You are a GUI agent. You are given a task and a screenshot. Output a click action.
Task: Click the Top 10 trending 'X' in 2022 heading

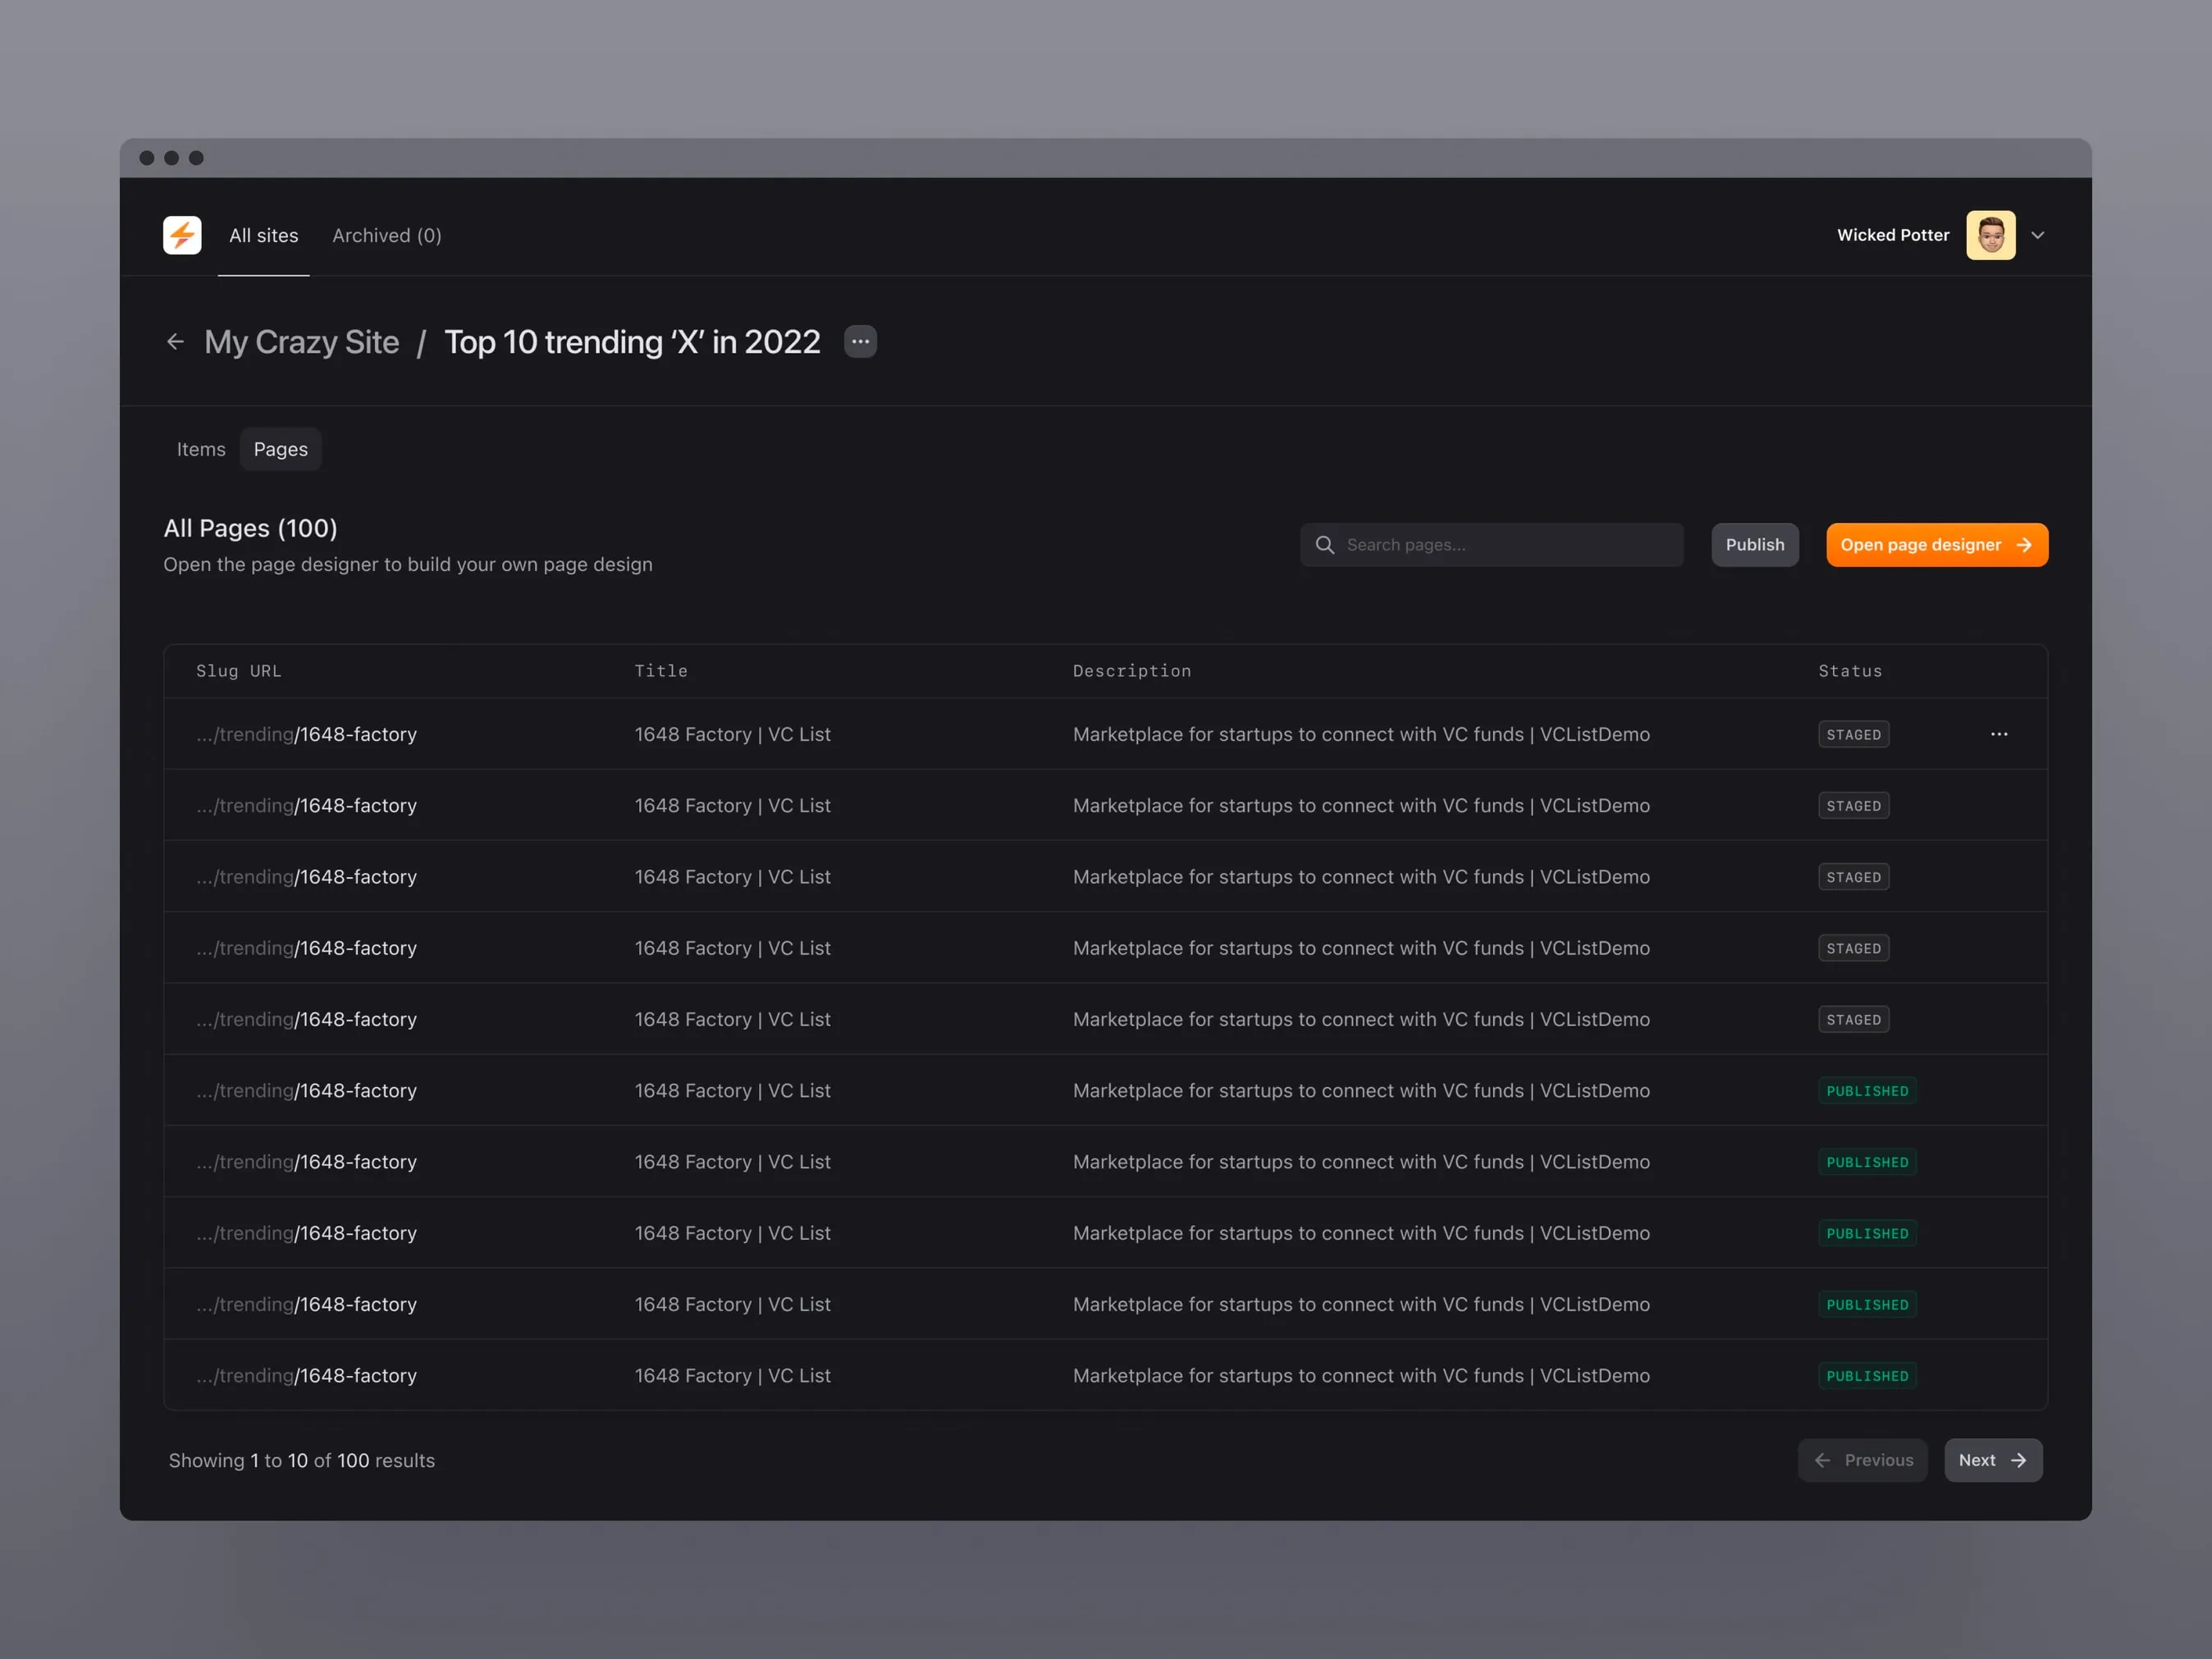(x=632, y=342)
